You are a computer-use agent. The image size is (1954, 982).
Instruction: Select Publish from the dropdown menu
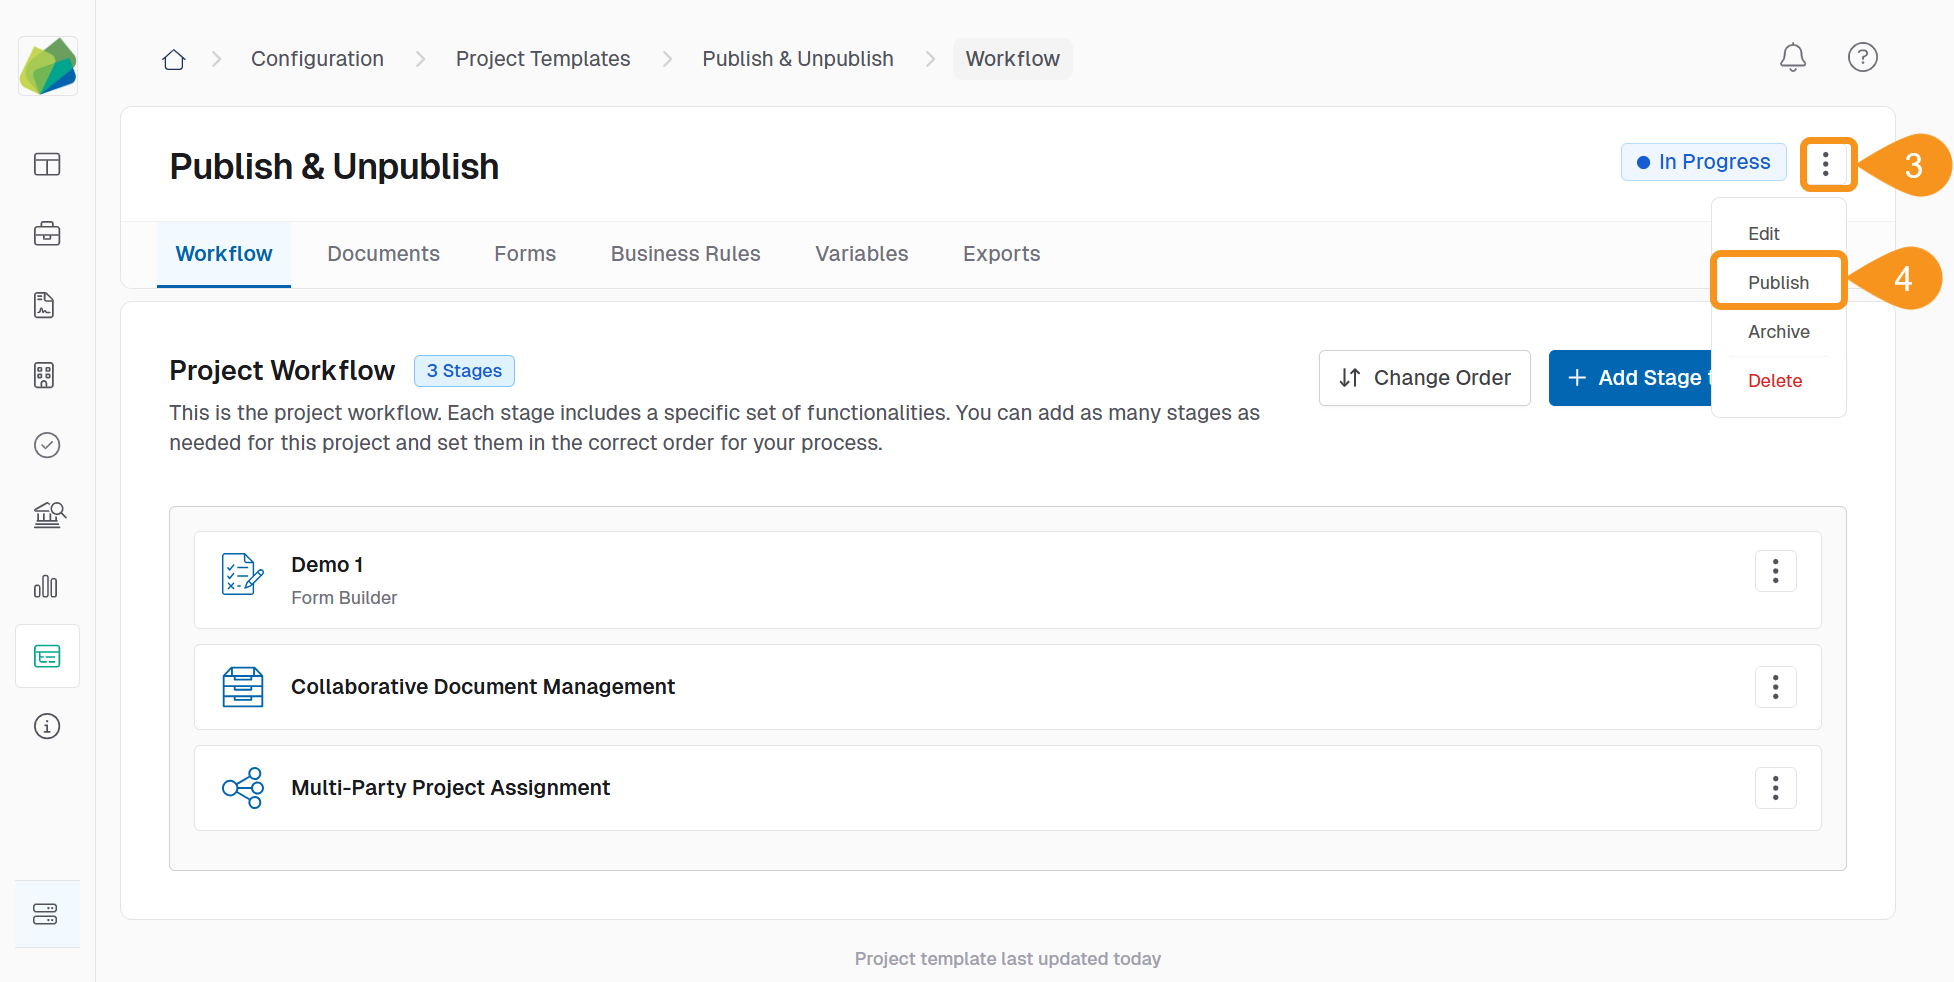tap(1778, 283)
